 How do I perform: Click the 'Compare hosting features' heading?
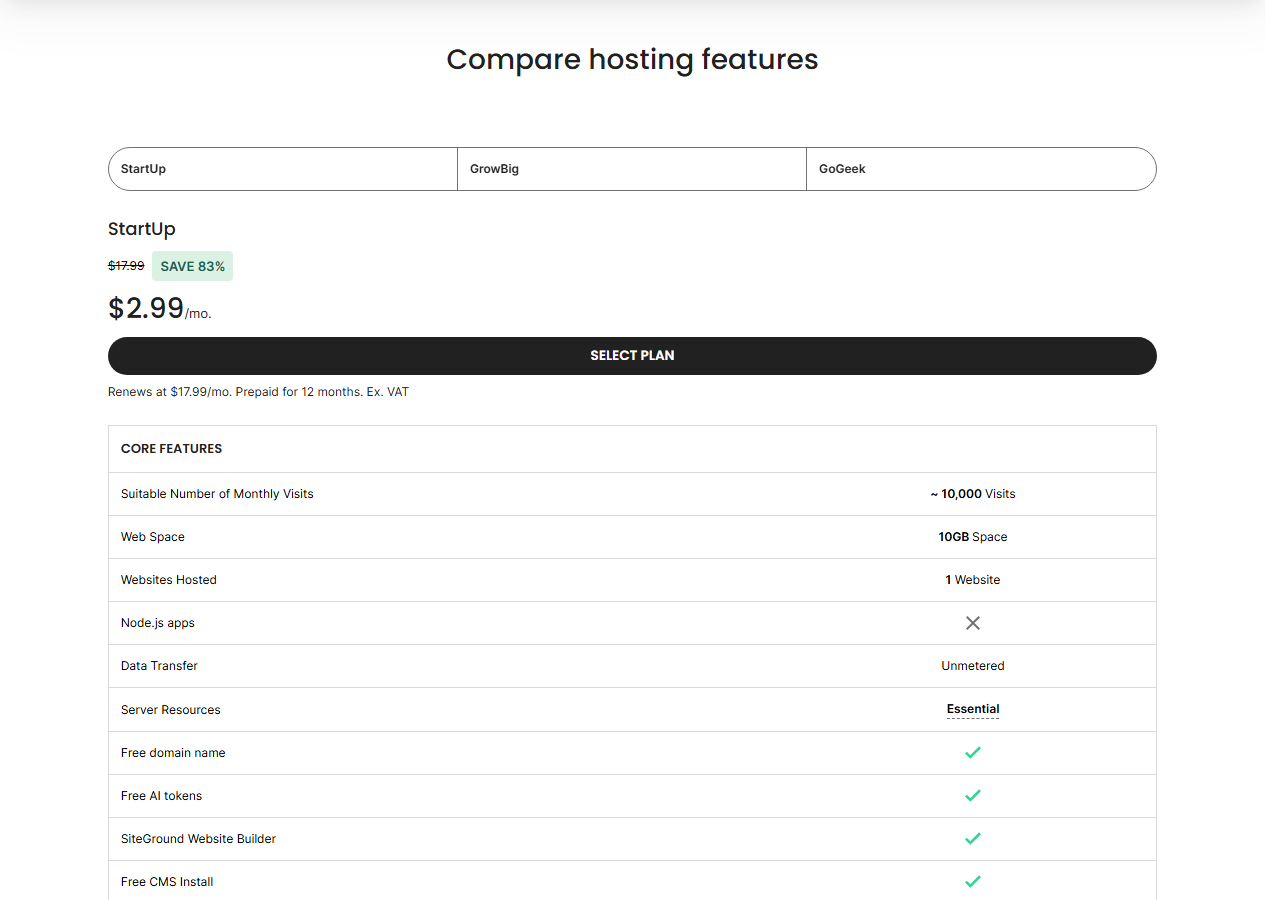point(632,60)
